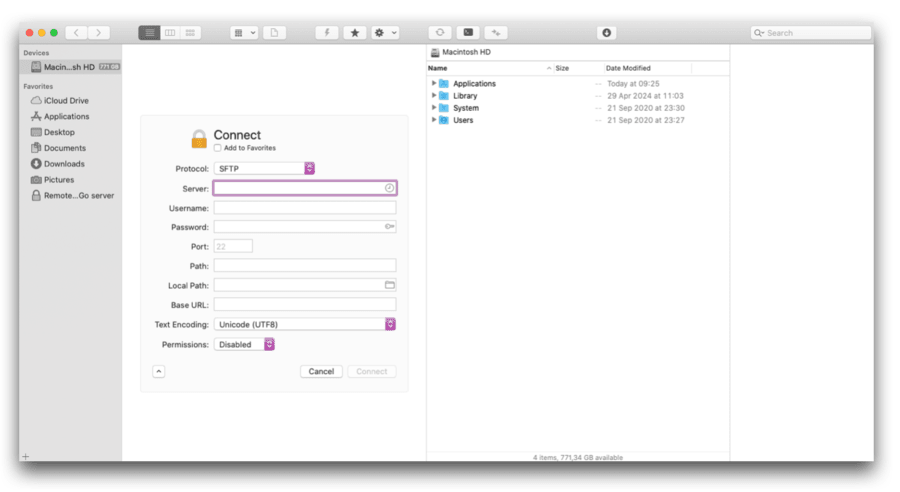
Task: Open the gear actions menu
Action: [385, 33]
